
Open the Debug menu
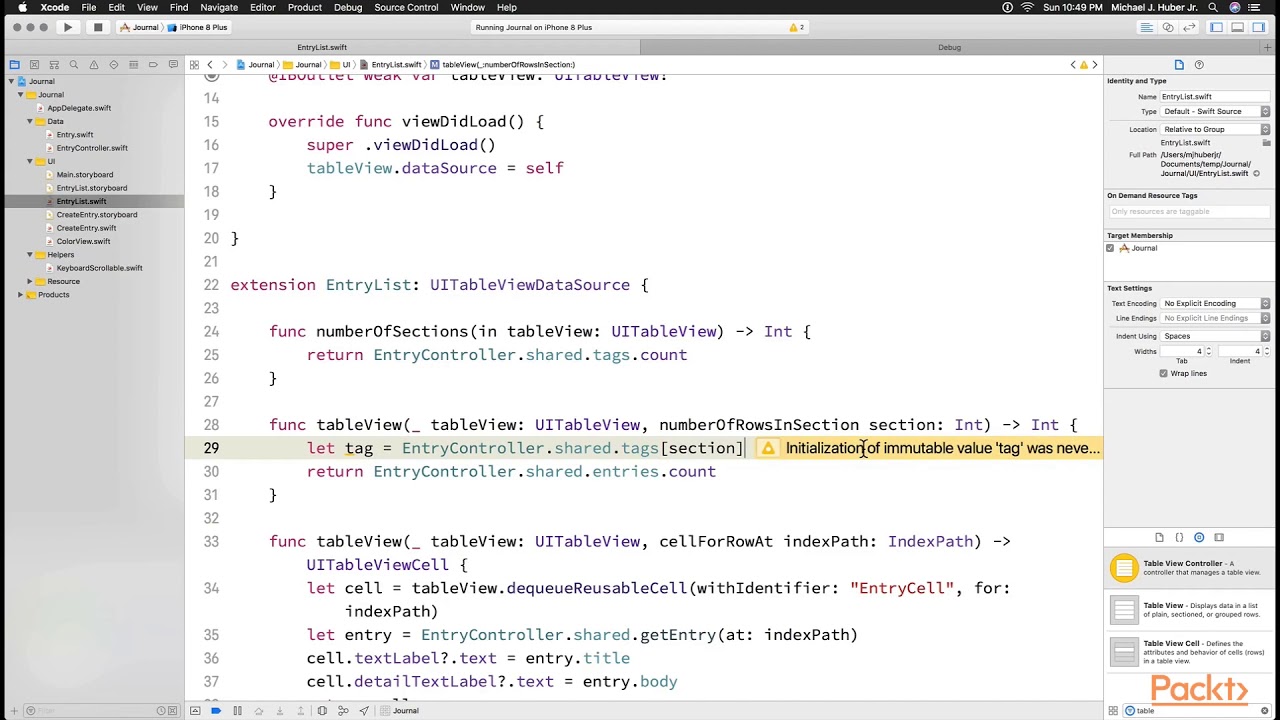tap(348, 7)
